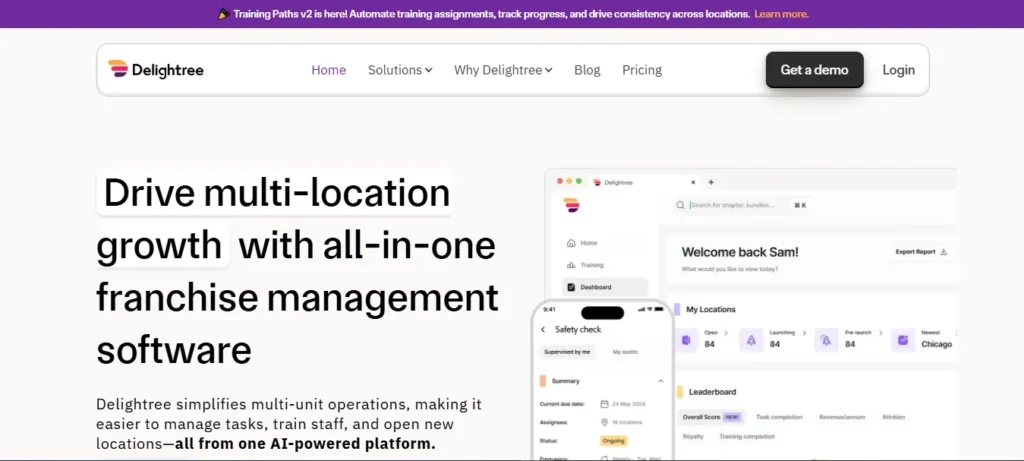The width and height of the screenshot is (1024, 461).
Task: Go to the Pricing page
Action: pos(642,70)
